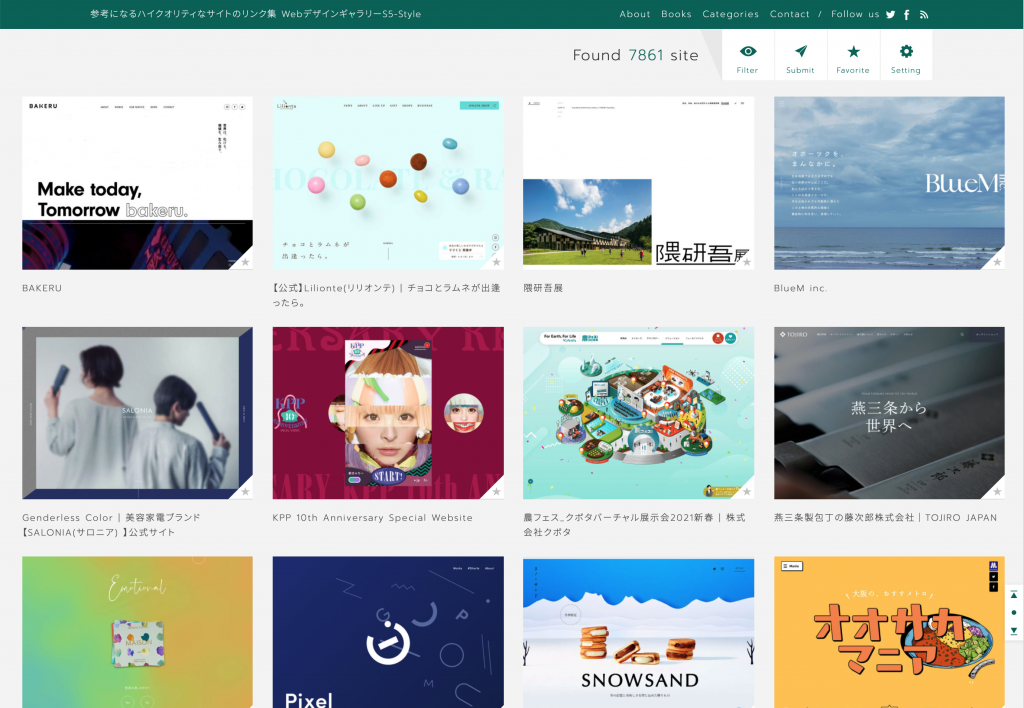Favorite the BAKERU site with star

click(245, 262)
